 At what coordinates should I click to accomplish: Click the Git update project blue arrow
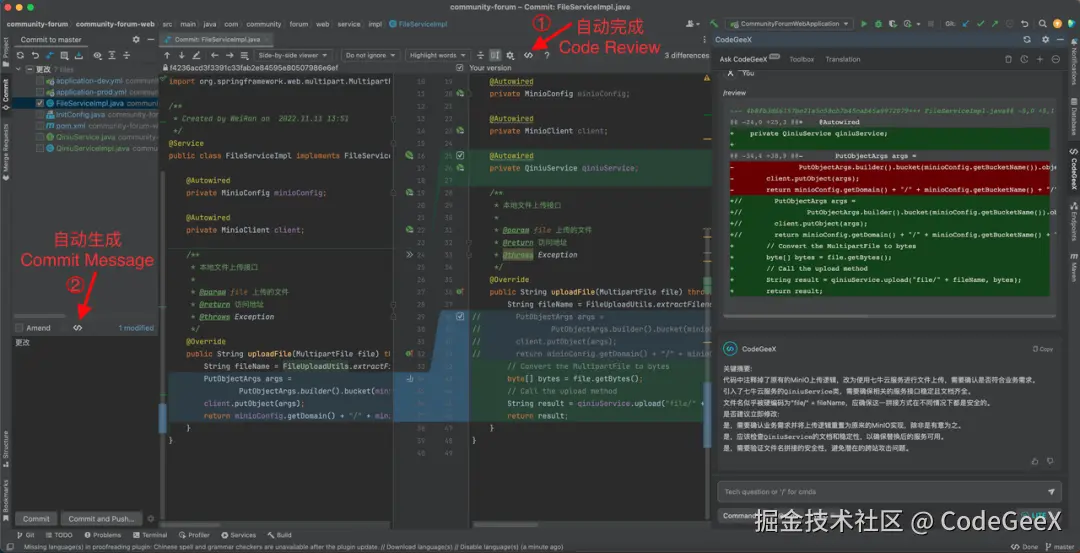pos(966,23)
